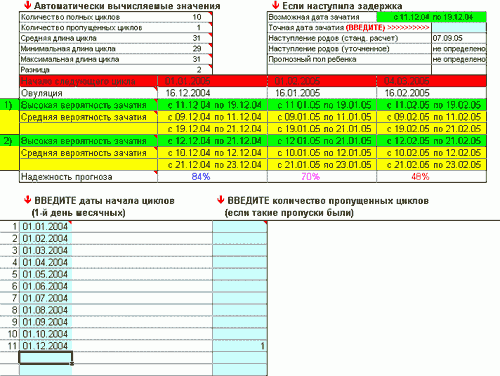Viewport: 500px width, 376px height.
Task: Select the cycle start date 01.01.2004 cell
Action: (46, 227)
